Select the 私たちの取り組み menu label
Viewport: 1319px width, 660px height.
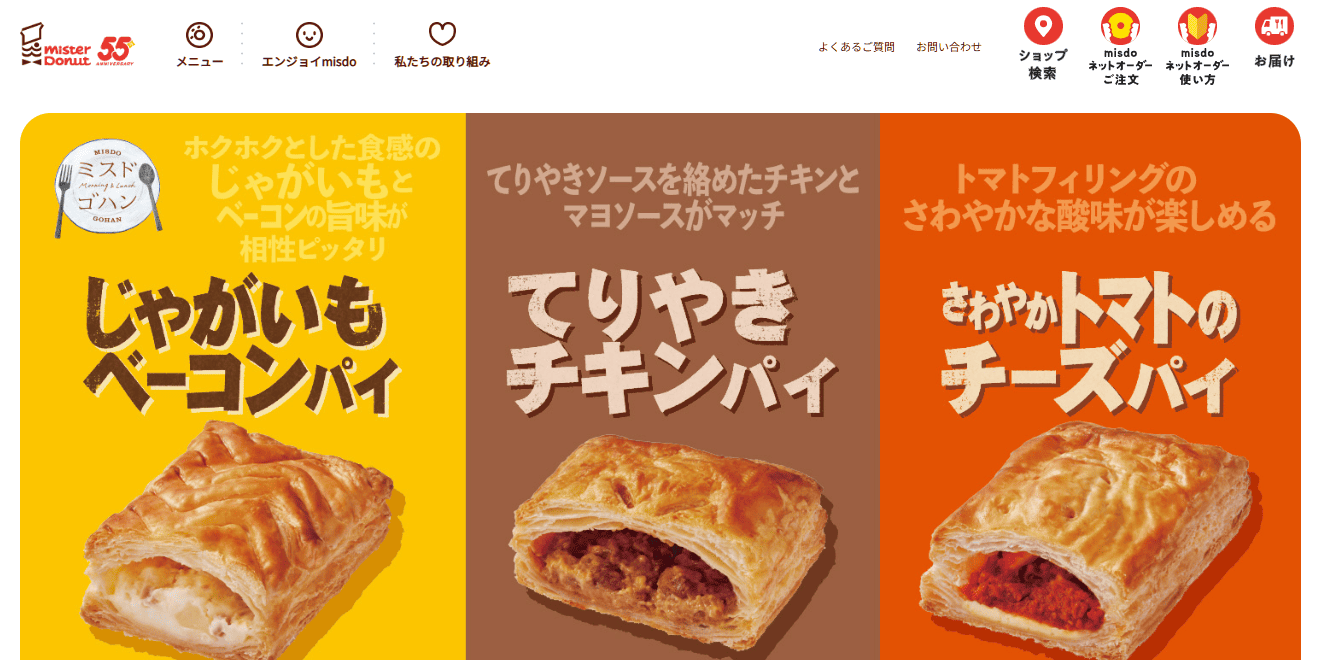coord(442,62)
